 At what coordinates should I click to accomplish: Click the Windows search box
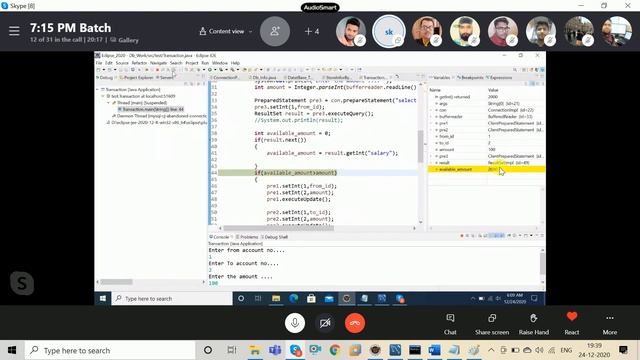click(110, 350)
